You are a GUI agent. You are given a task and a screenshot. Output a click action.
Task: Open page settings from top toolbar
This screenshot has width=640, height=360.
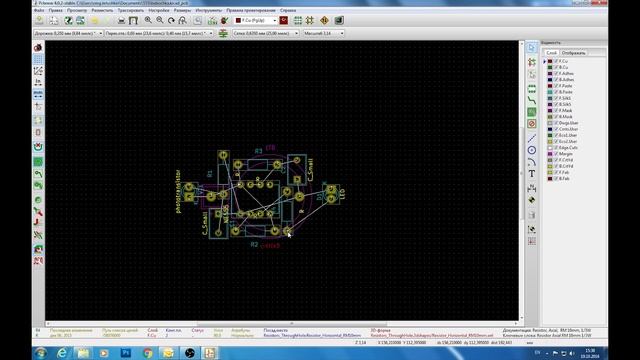pos(53,20)
